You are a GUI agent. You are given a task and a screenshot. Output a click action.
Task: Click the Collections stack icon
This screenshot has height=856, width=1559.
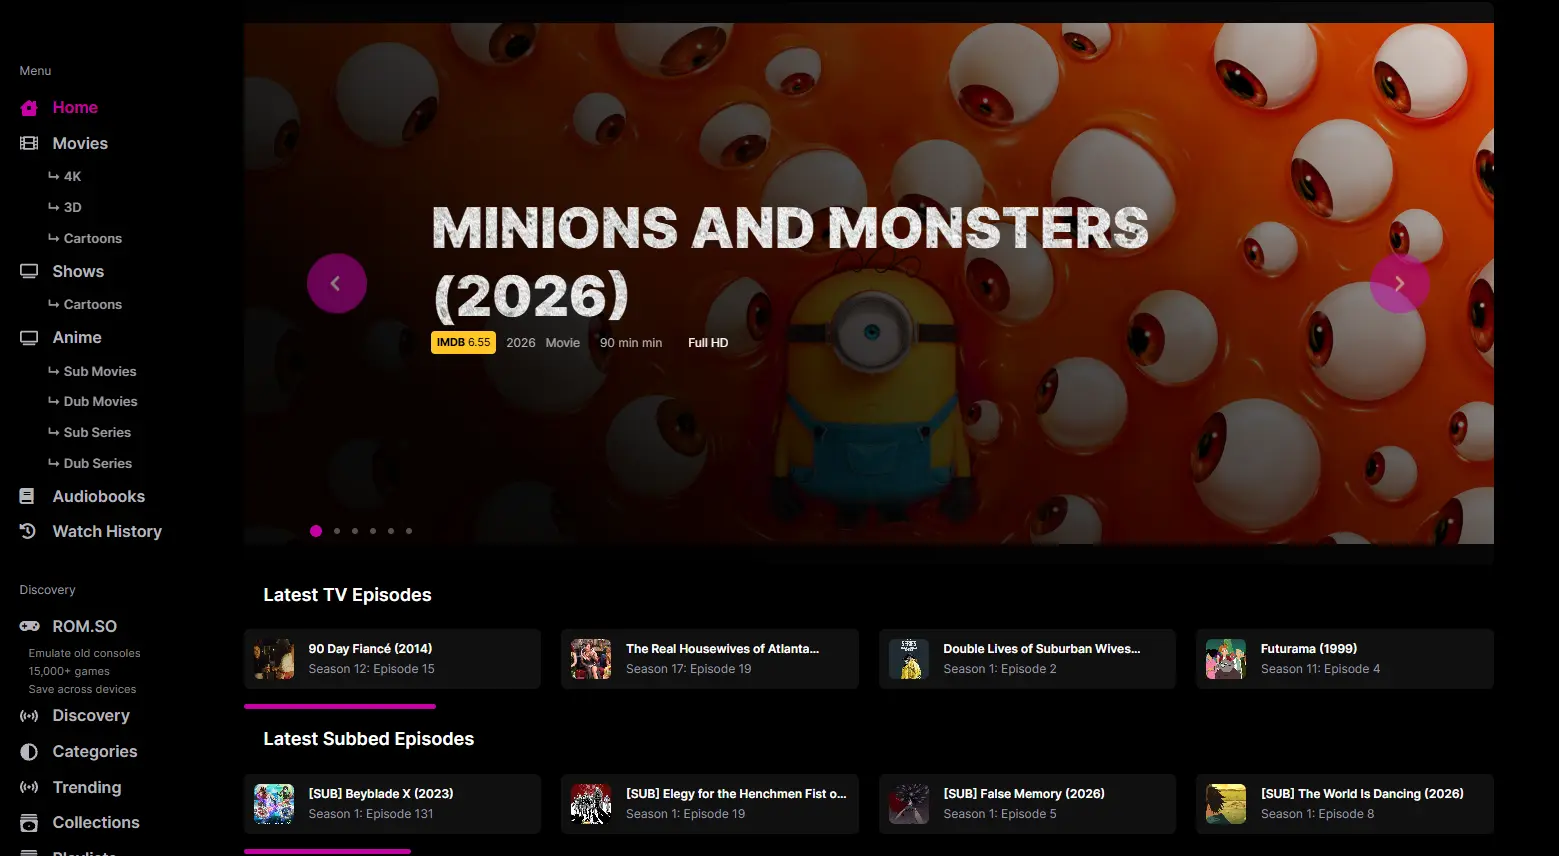click(29, 823)
